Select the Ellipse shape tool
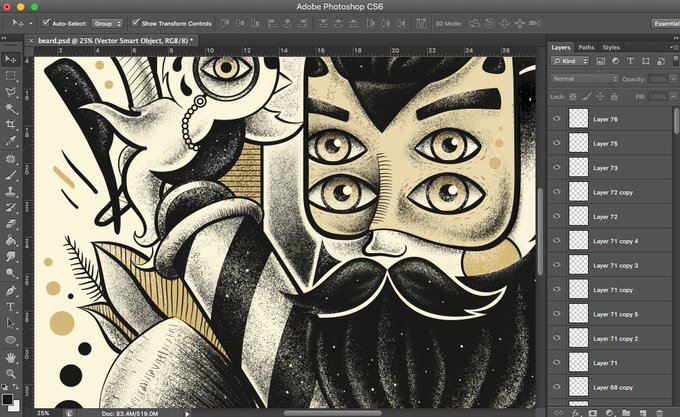 [10, 340]
